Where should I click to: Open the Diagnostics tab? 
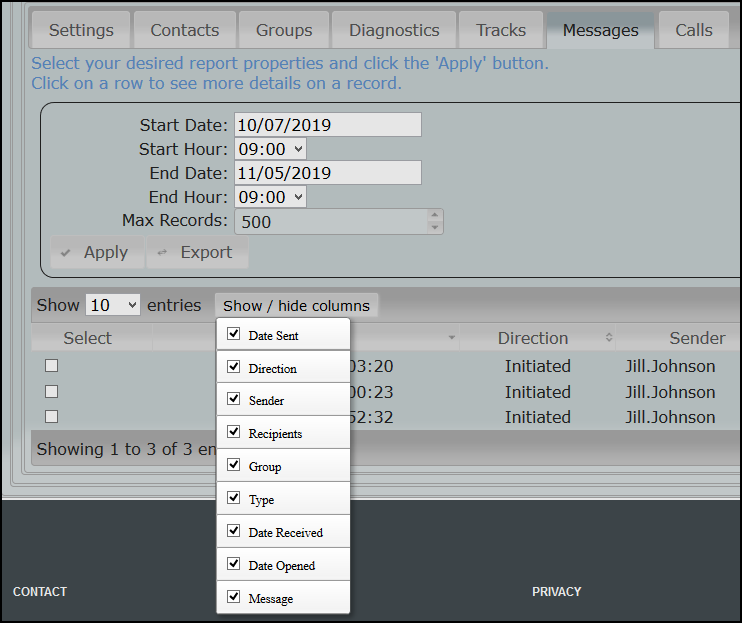[394, 30]
